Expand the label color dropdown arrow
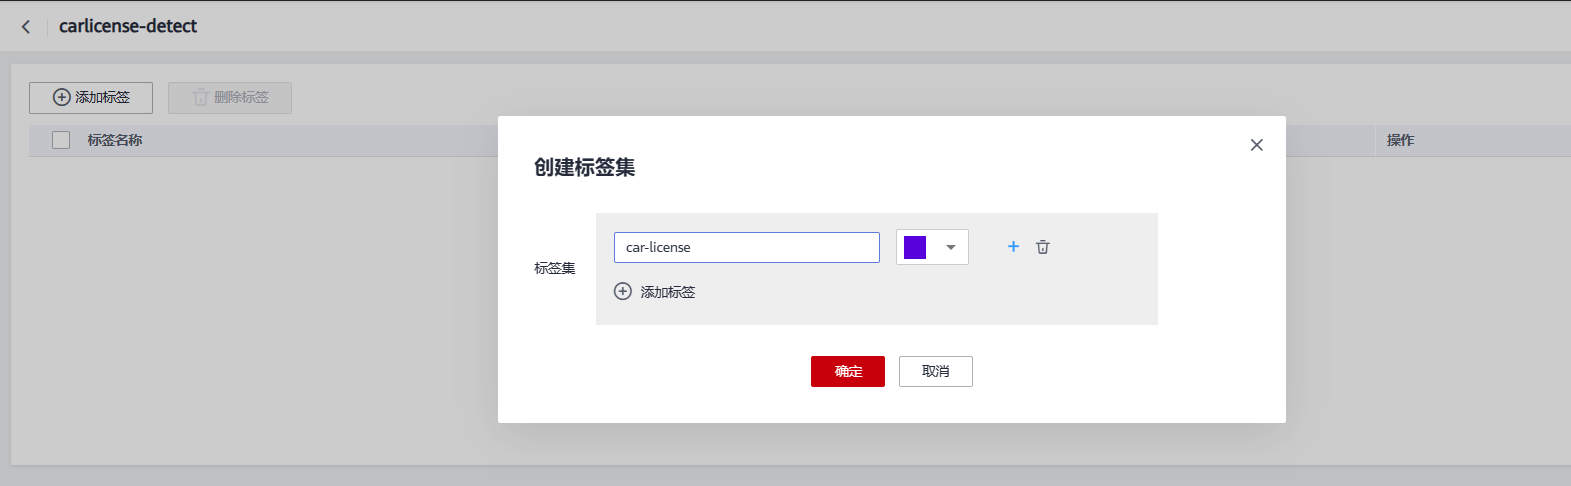 [x=951, y=247]
